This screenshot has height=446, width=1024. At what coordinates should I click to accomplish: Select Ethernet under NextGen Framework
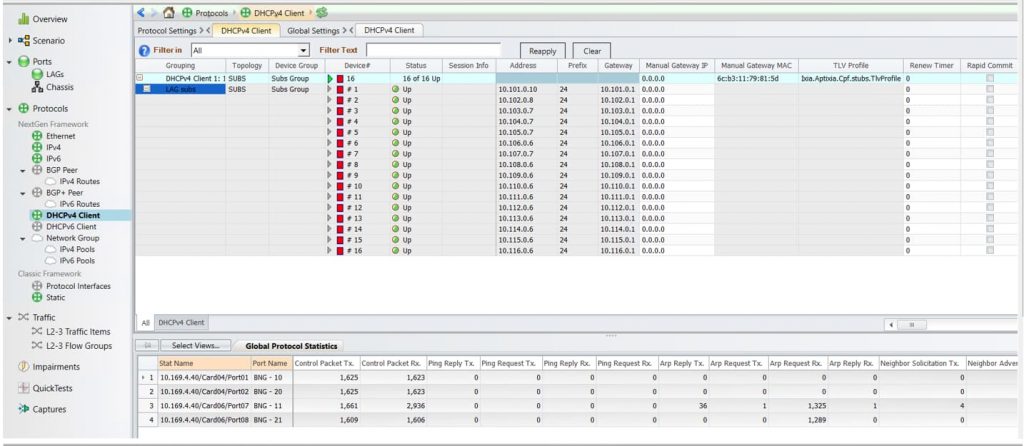60,136
